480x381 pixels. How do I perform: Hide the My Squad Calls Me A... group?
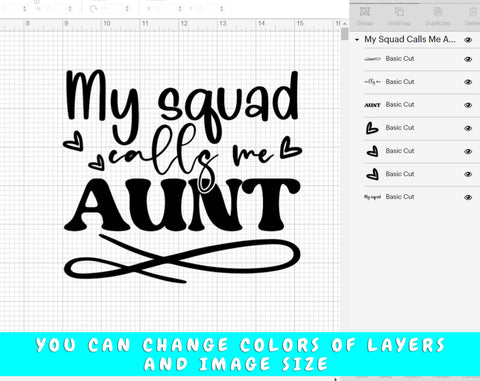click(x=468, y=40)
